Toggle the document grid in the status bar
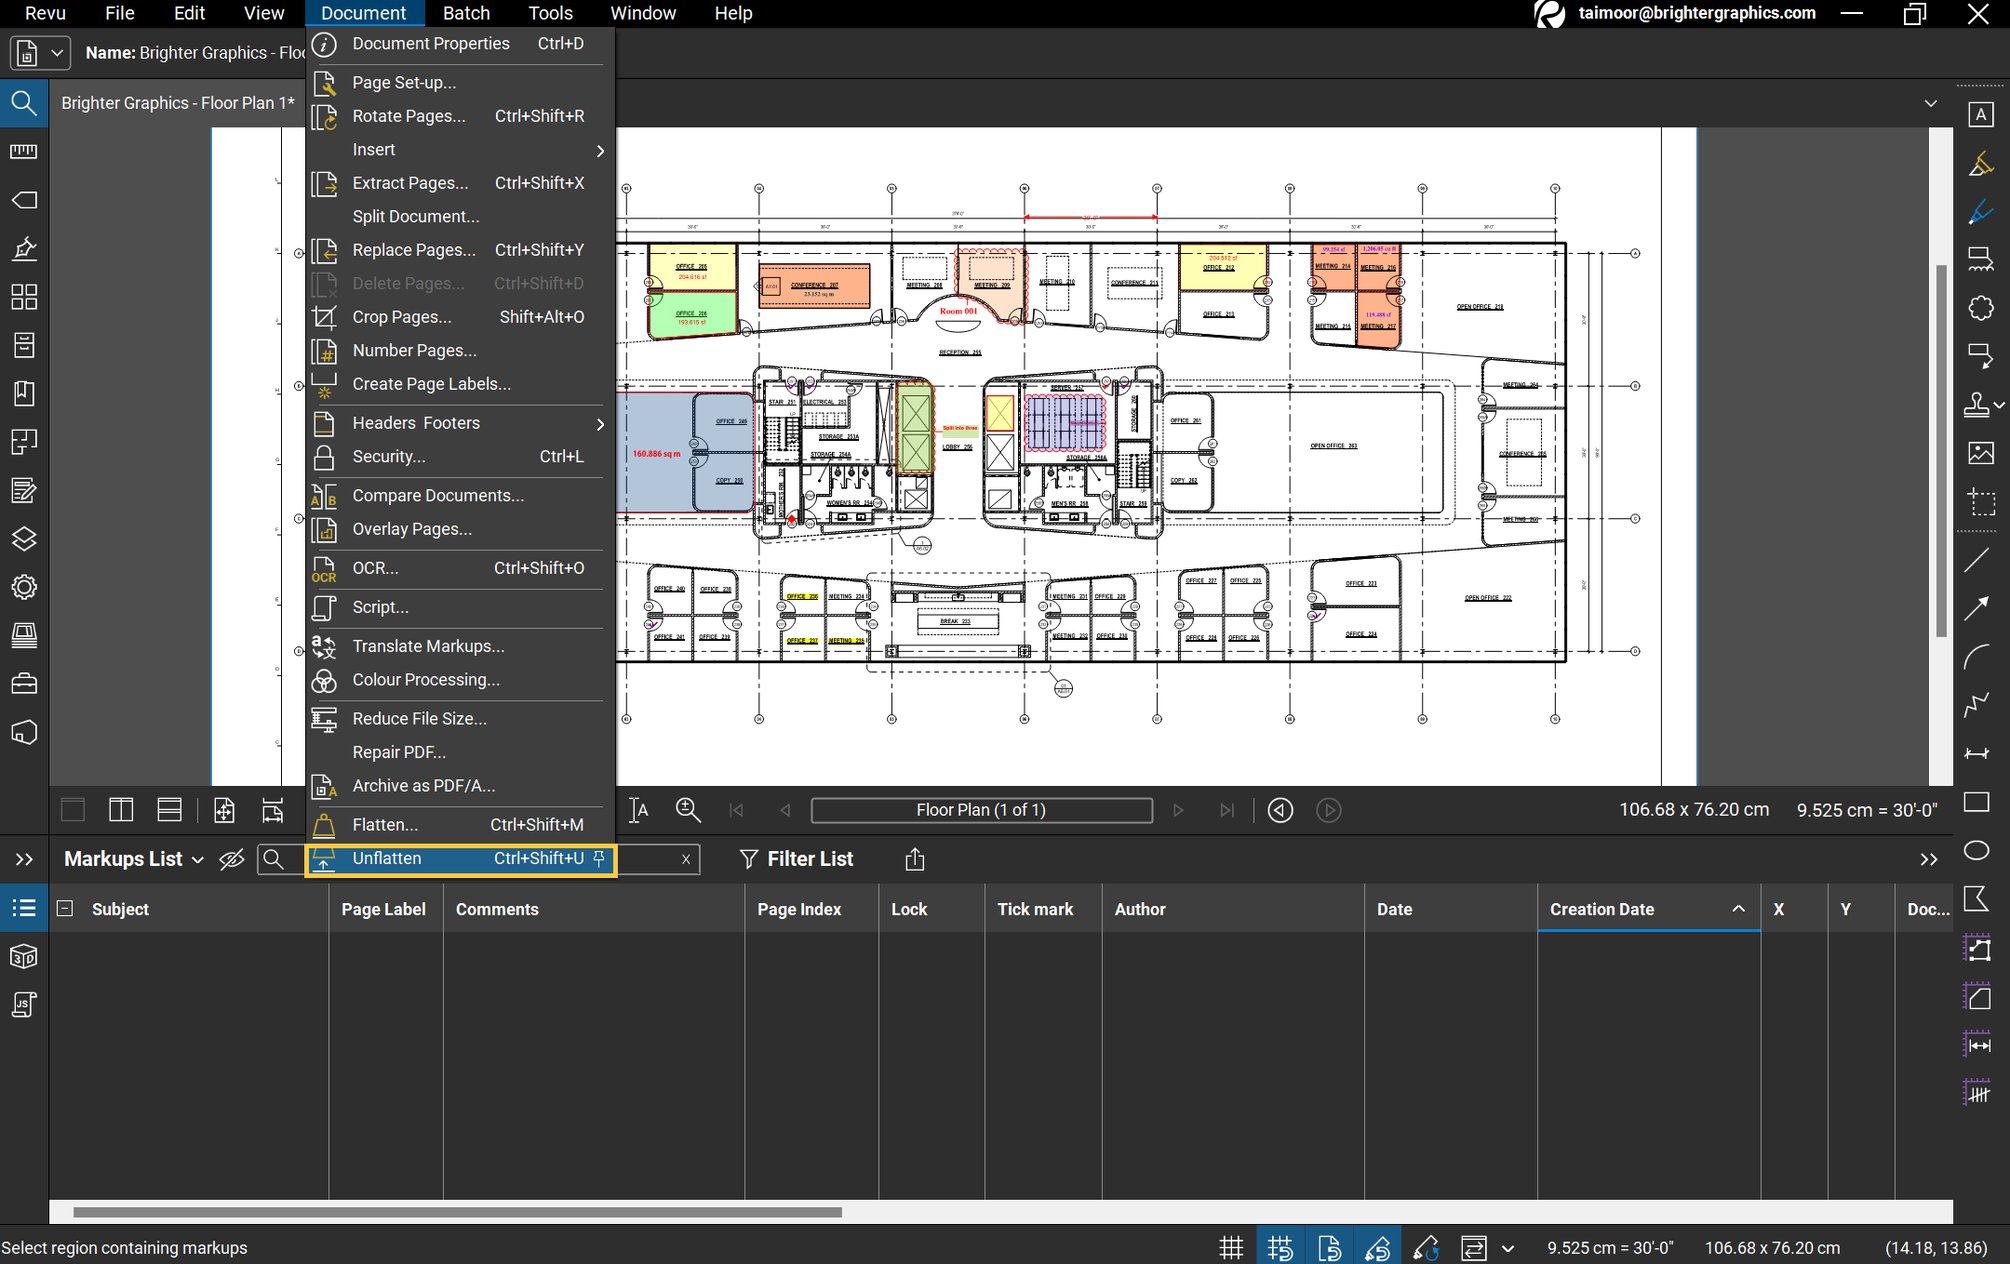Image resolution: width=2010 pixels, height=1264 pixels. point(1231,1247)
